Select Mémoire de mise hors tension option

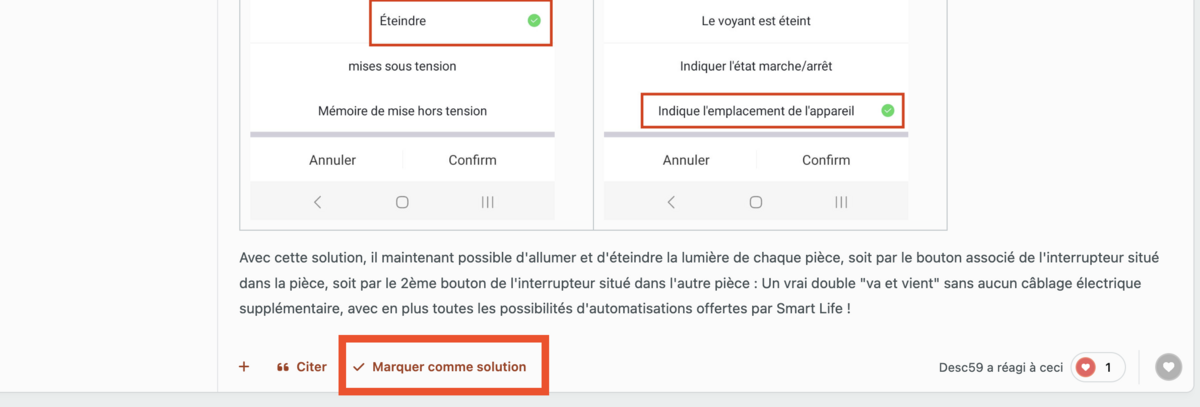pos(402,111)
